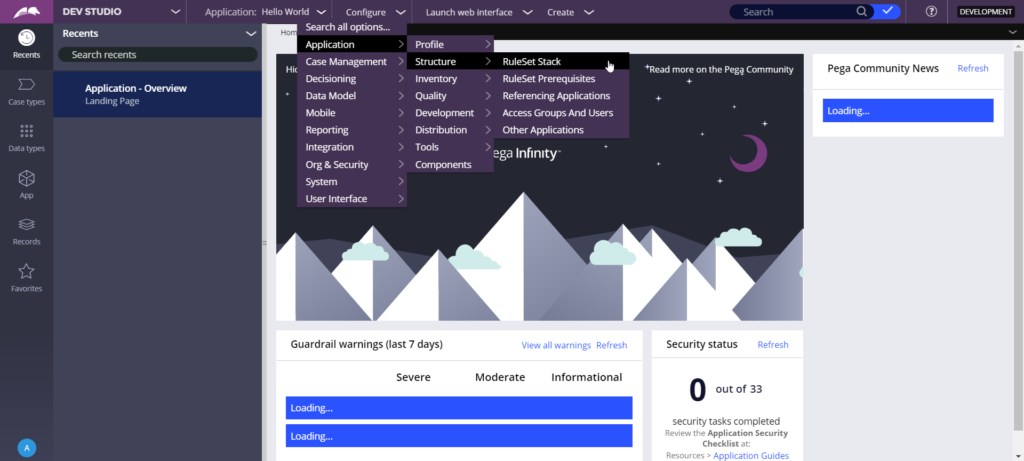This screenshot has width=1024, height=461.
Task: Open Case types in sidebar
Action: pyautogui.click(x=26, y=91)
